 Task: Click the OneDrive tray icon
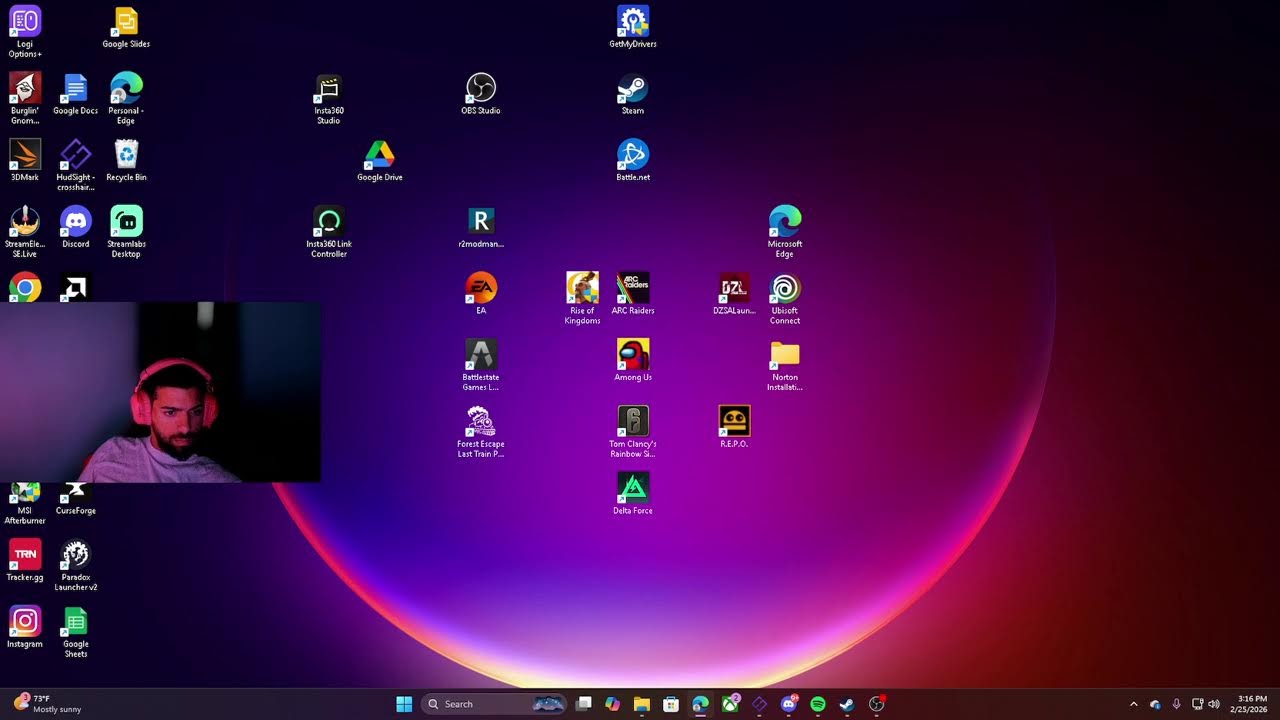click(1155, 704)
